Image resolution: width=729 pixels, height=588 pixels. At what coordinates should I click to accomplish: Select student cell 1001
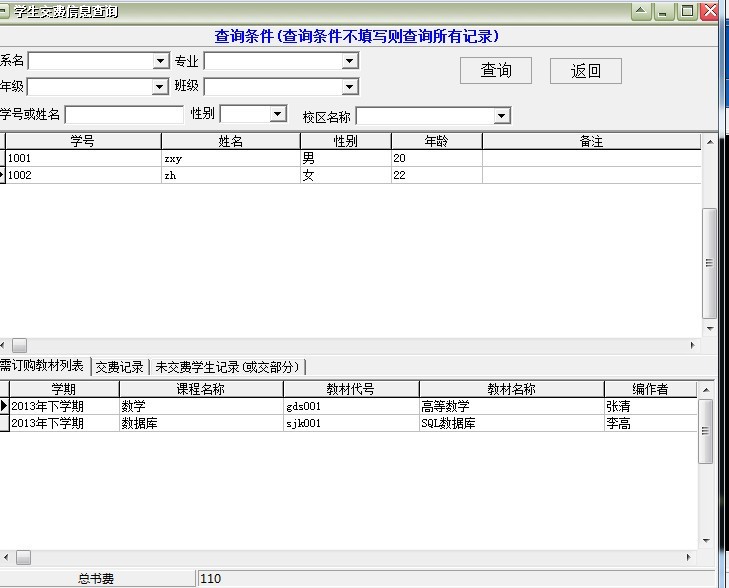point(83,159)
